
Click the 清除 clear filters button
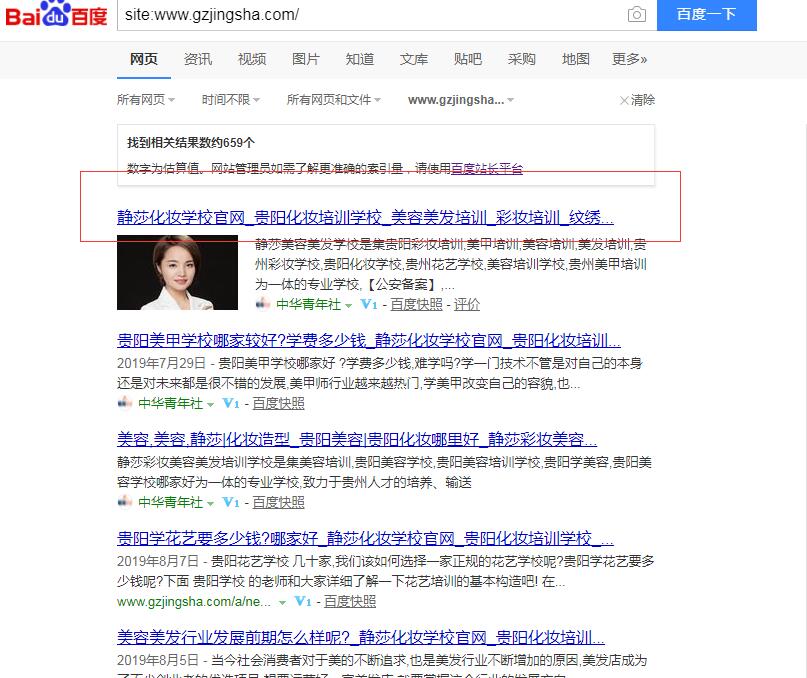637,100
